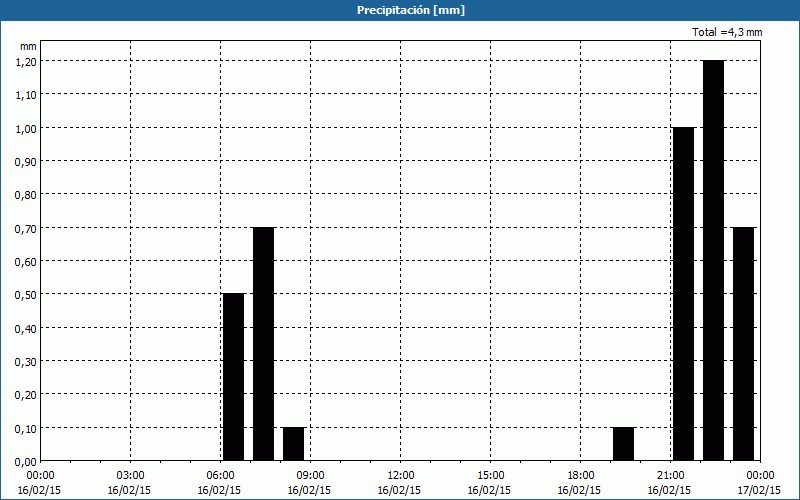Click the 0,30 y-axis label
Image resolution: width=800 pixels, height=500 pixels.
click(x=26, y=361)
